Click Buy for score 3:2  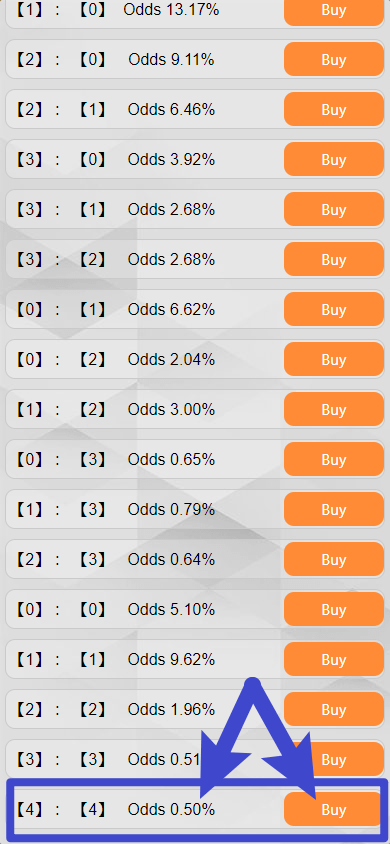point(334,260)
